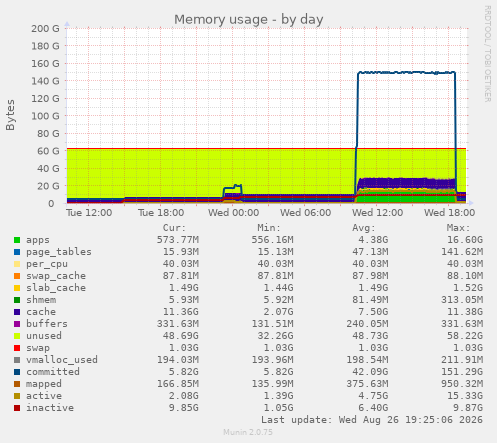The image size is (497, 443).
Task: Click the active average value 4.75G
Action: [373, 396]
